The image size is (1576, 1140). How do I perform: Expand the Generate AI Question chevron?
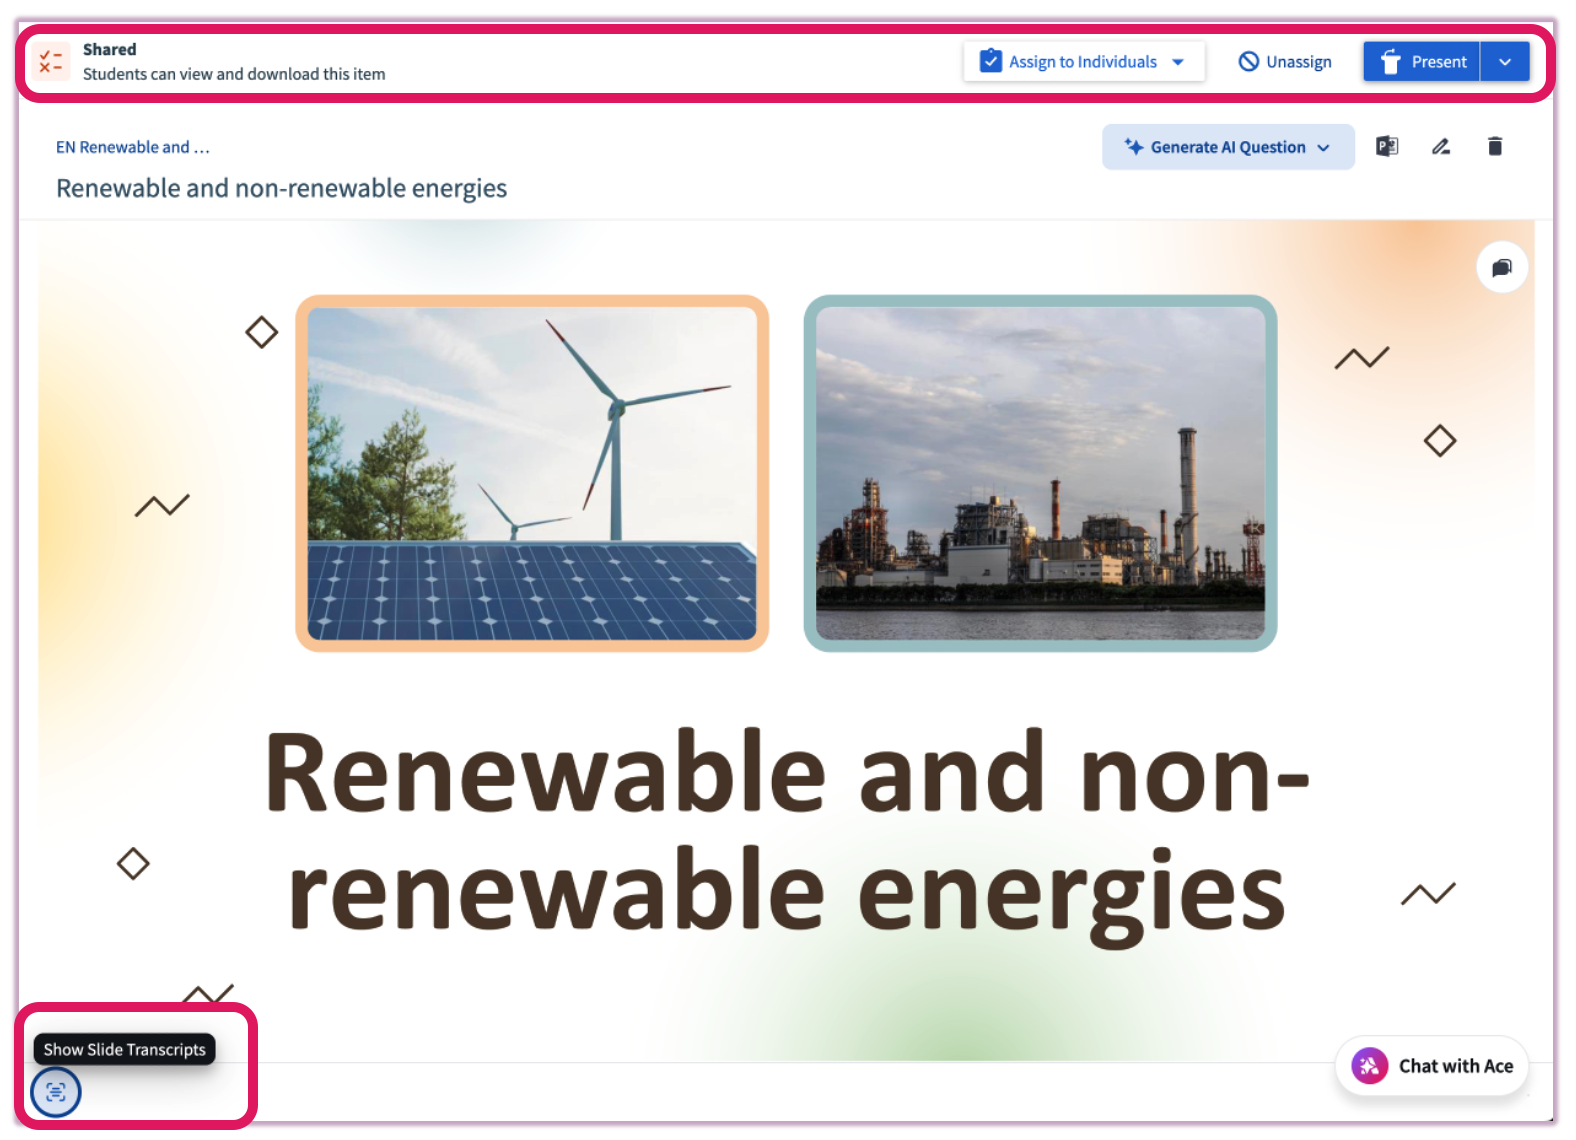click(x=1324, y=148)
